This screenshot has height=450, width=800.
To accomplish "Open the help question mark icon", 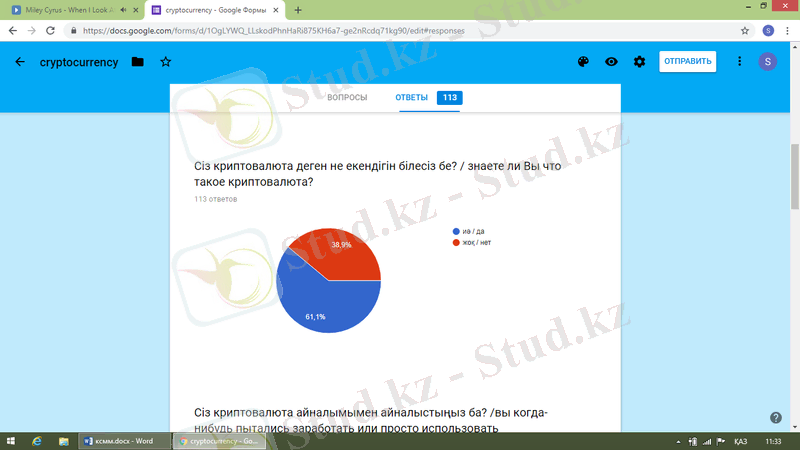I will click(776, 418).
